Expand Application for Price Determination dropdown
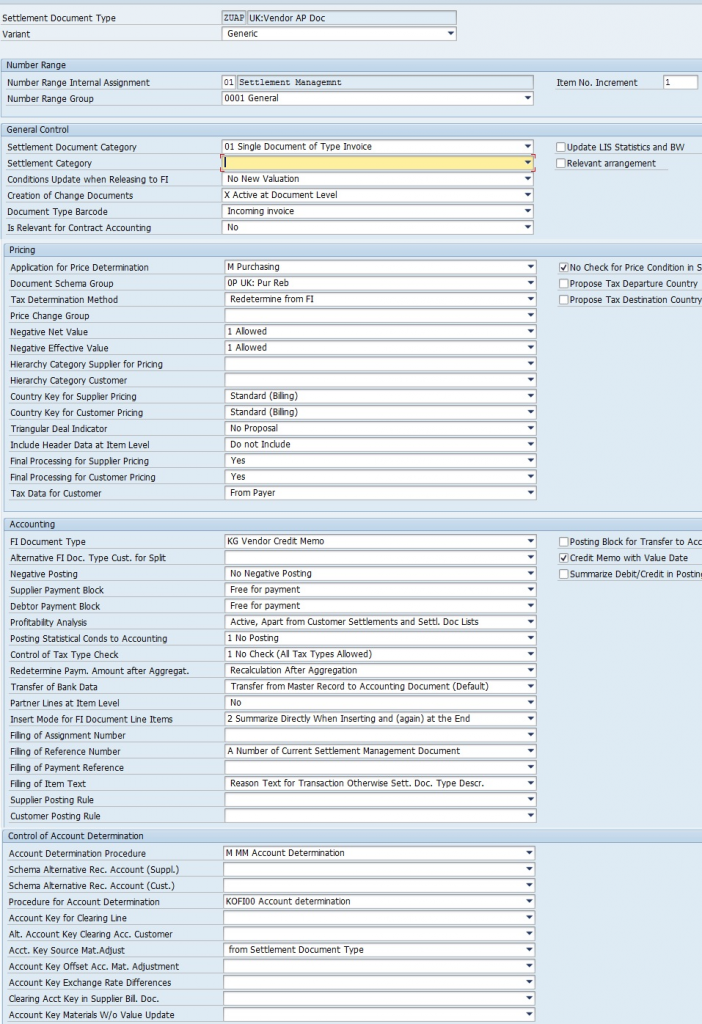Screen dimensions: 702x1024 [380, 266]
